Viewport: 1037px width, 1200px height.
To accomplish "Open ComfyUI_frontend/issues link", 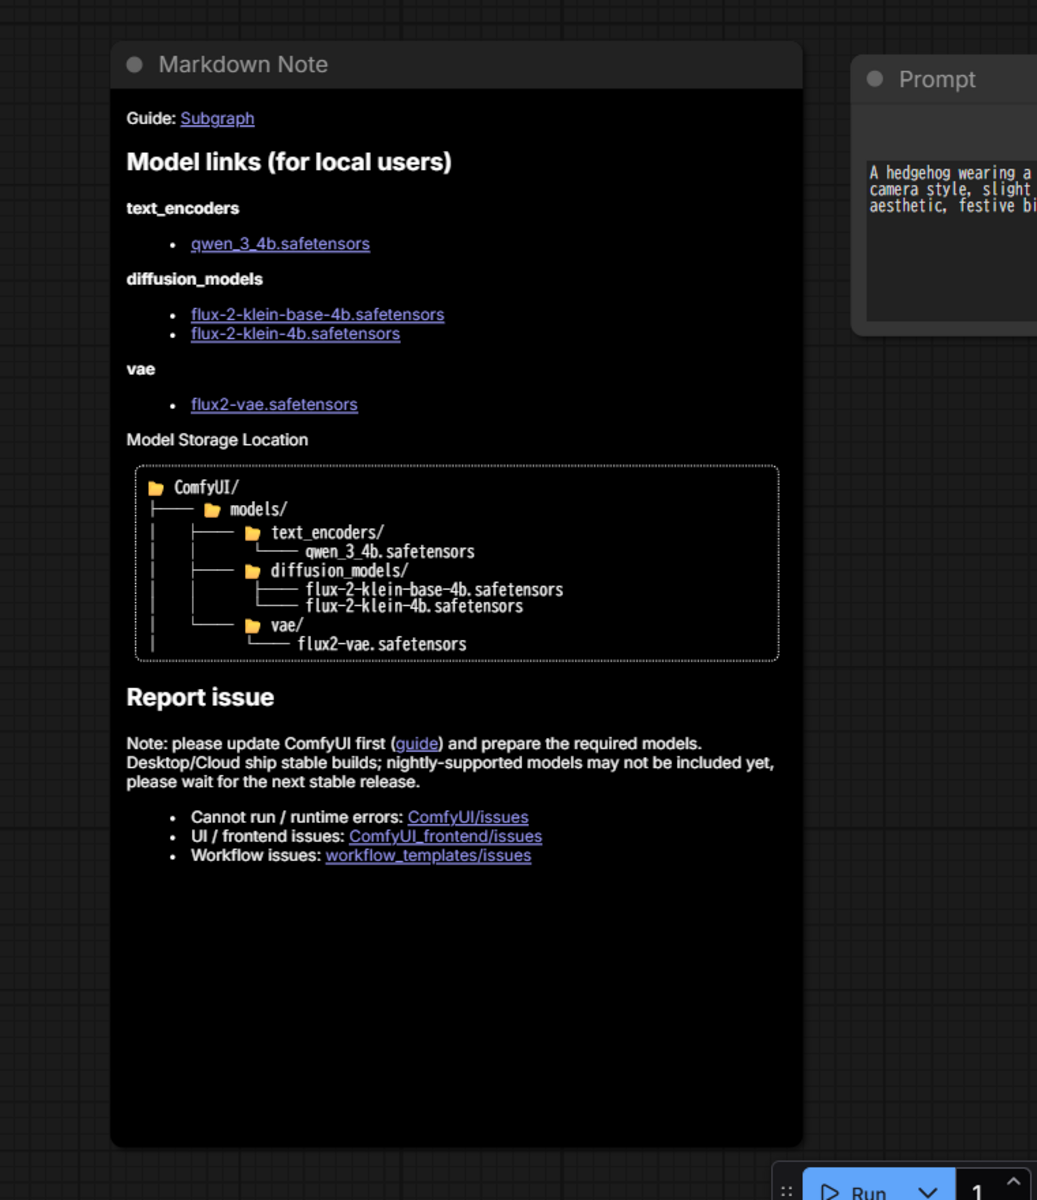I will click(445, 836).
